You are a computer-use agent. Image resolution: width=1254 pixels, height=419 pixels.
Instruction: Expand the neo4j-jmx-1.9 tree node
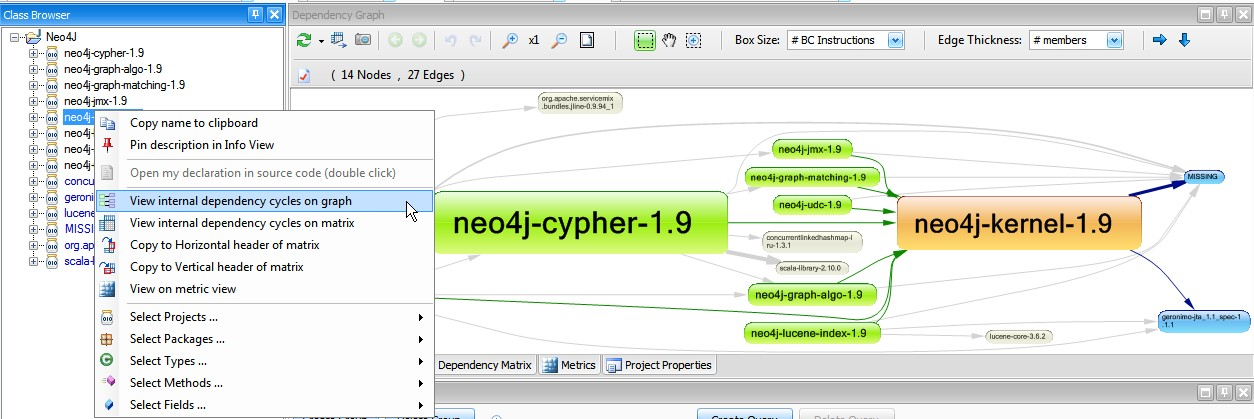[32, 101]
